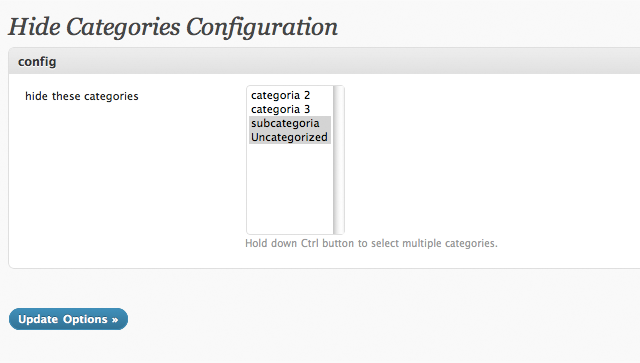Click the » arrow on Update Options
Screen dimensions: 640x363
[x=115, y=320]
